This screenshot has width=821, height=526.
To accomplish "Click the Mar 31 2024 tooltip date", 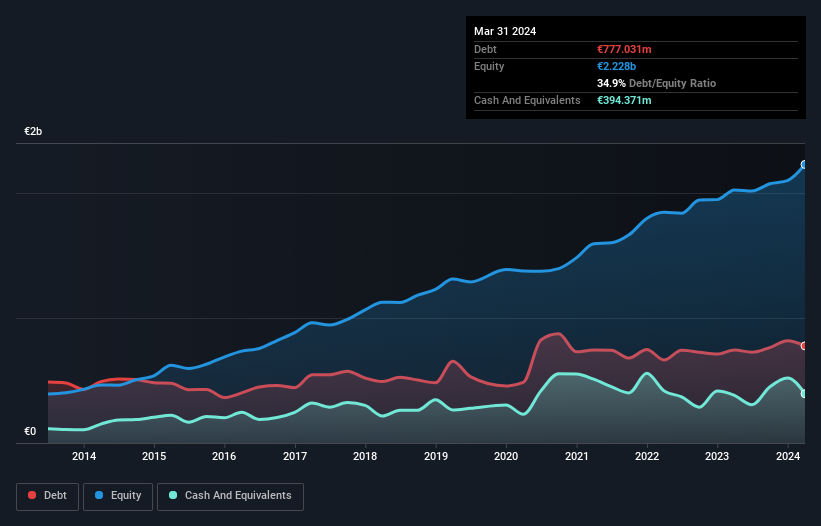I will point(505,31).
